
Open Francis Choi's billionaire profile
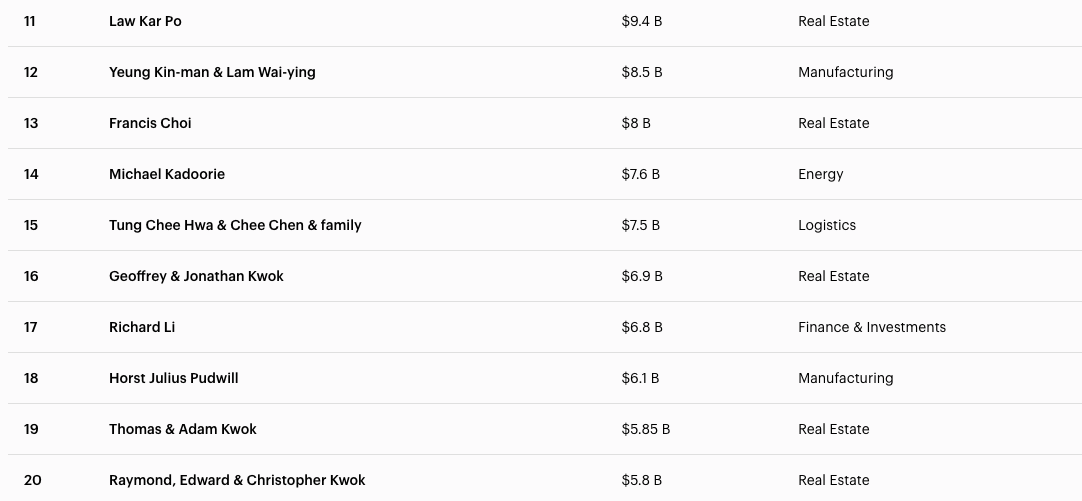pyautogui.click(x=150, y=123)
